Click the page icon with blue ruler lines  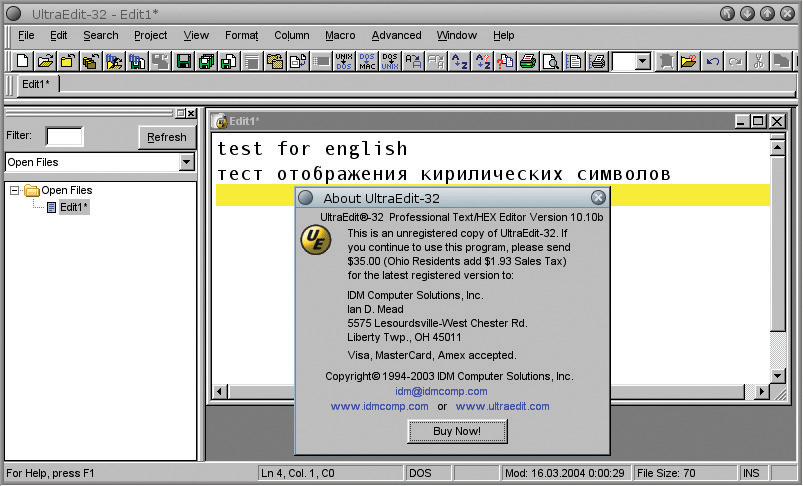(x=574, y=62)
